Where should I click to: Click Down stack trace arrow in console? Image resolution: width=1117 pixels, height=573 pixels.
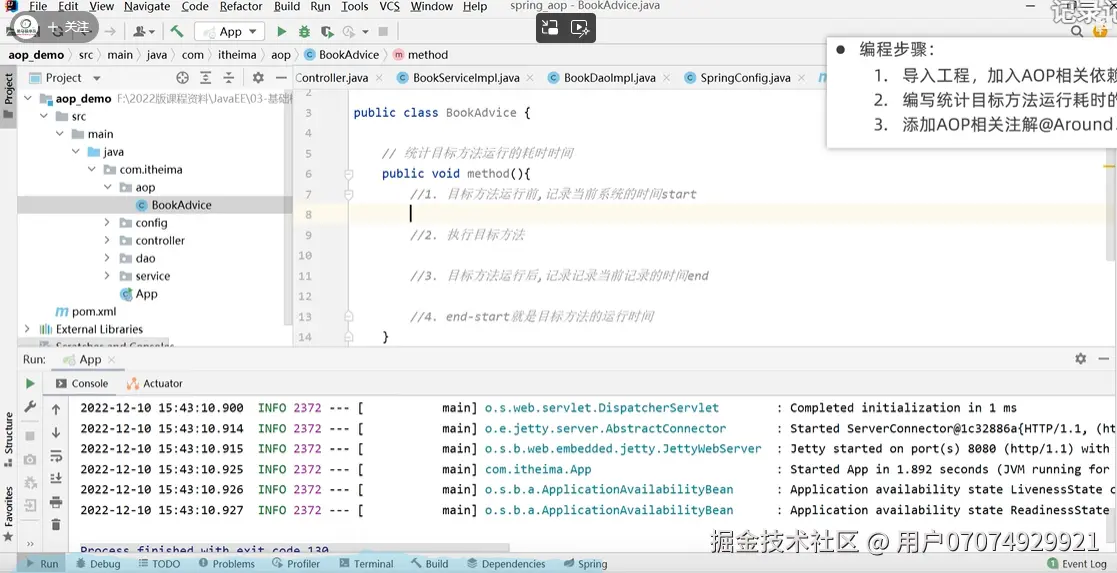coord(56,433)
